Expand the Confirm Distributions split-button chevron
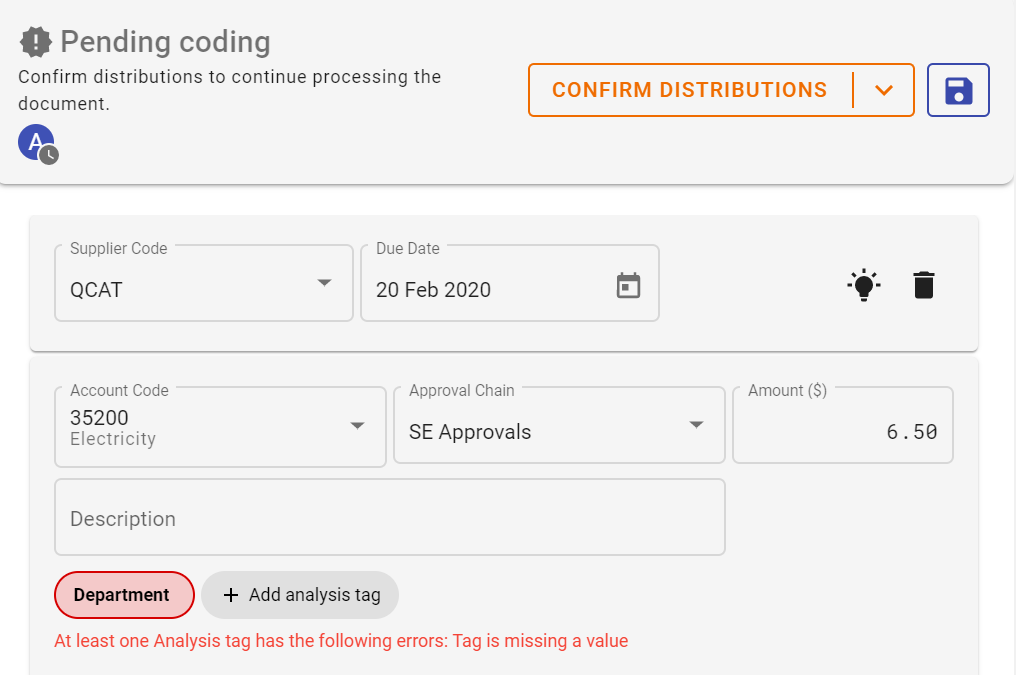The image size is (1016, 675). tap(884, 90)
